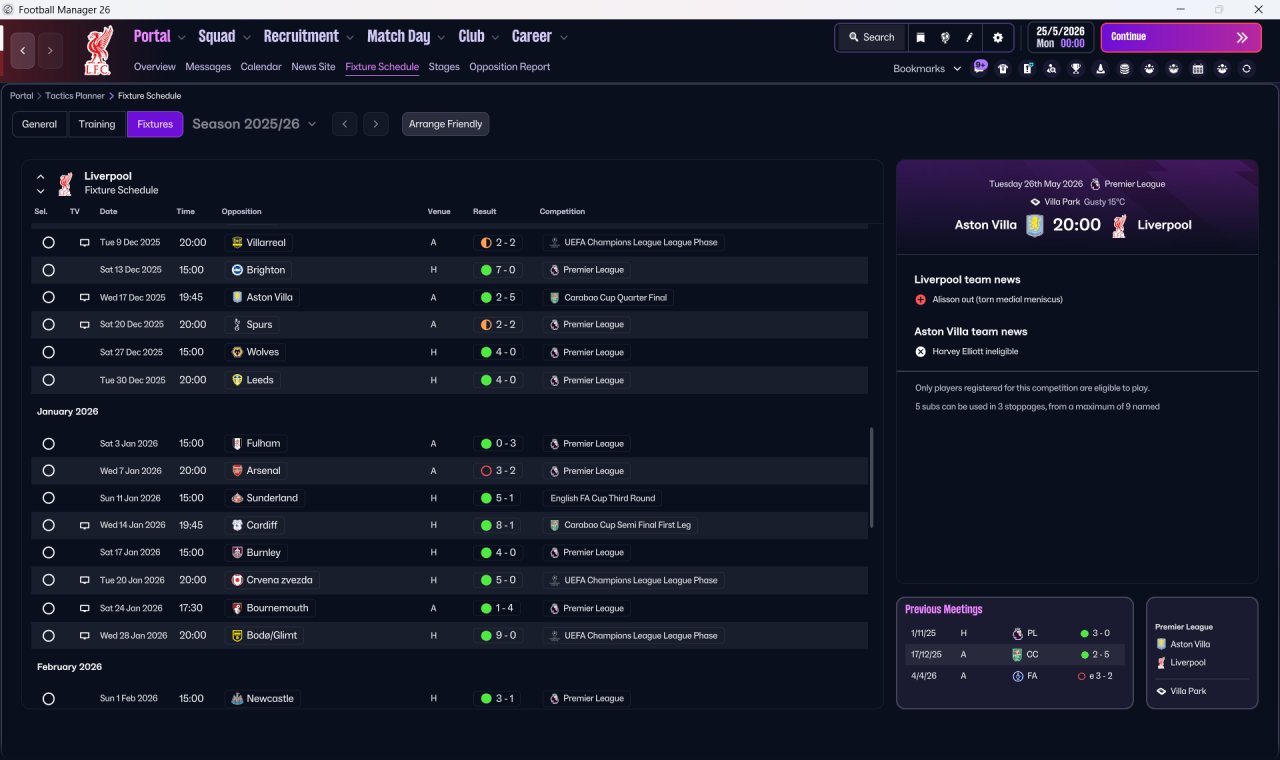Click the Wolves club badge
The width and height of the screenshot is (1280, 760).
pos(237,352)
